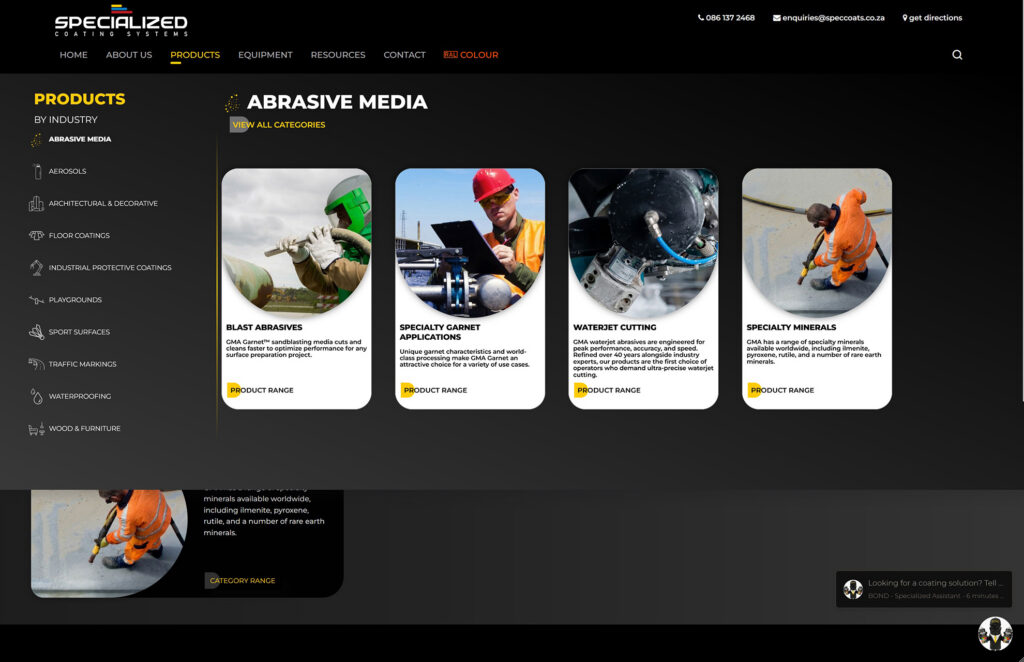Click the RAL icon next to Colour
The height and width of the screenshot is (662, 1024).
pos(450,55)
